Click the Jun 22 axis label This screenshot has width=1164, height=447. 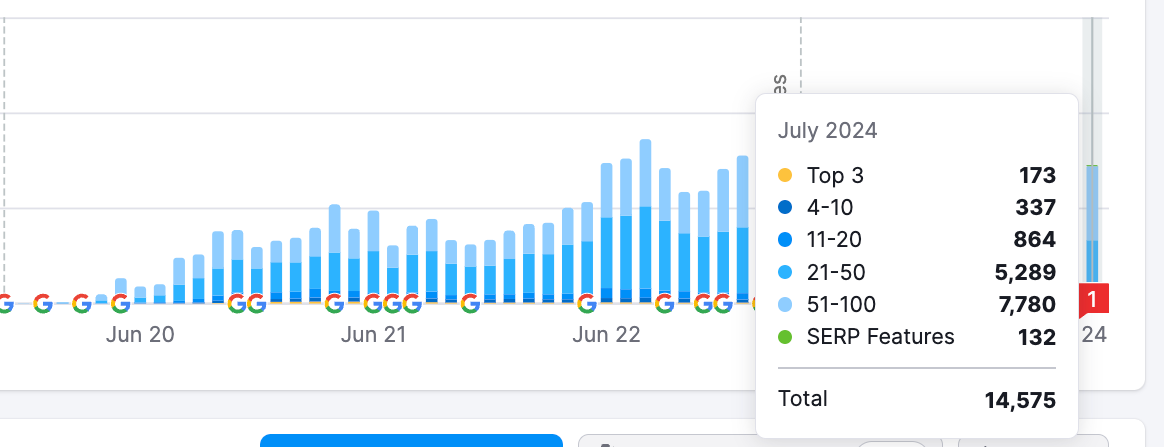[x=606, y=335]
